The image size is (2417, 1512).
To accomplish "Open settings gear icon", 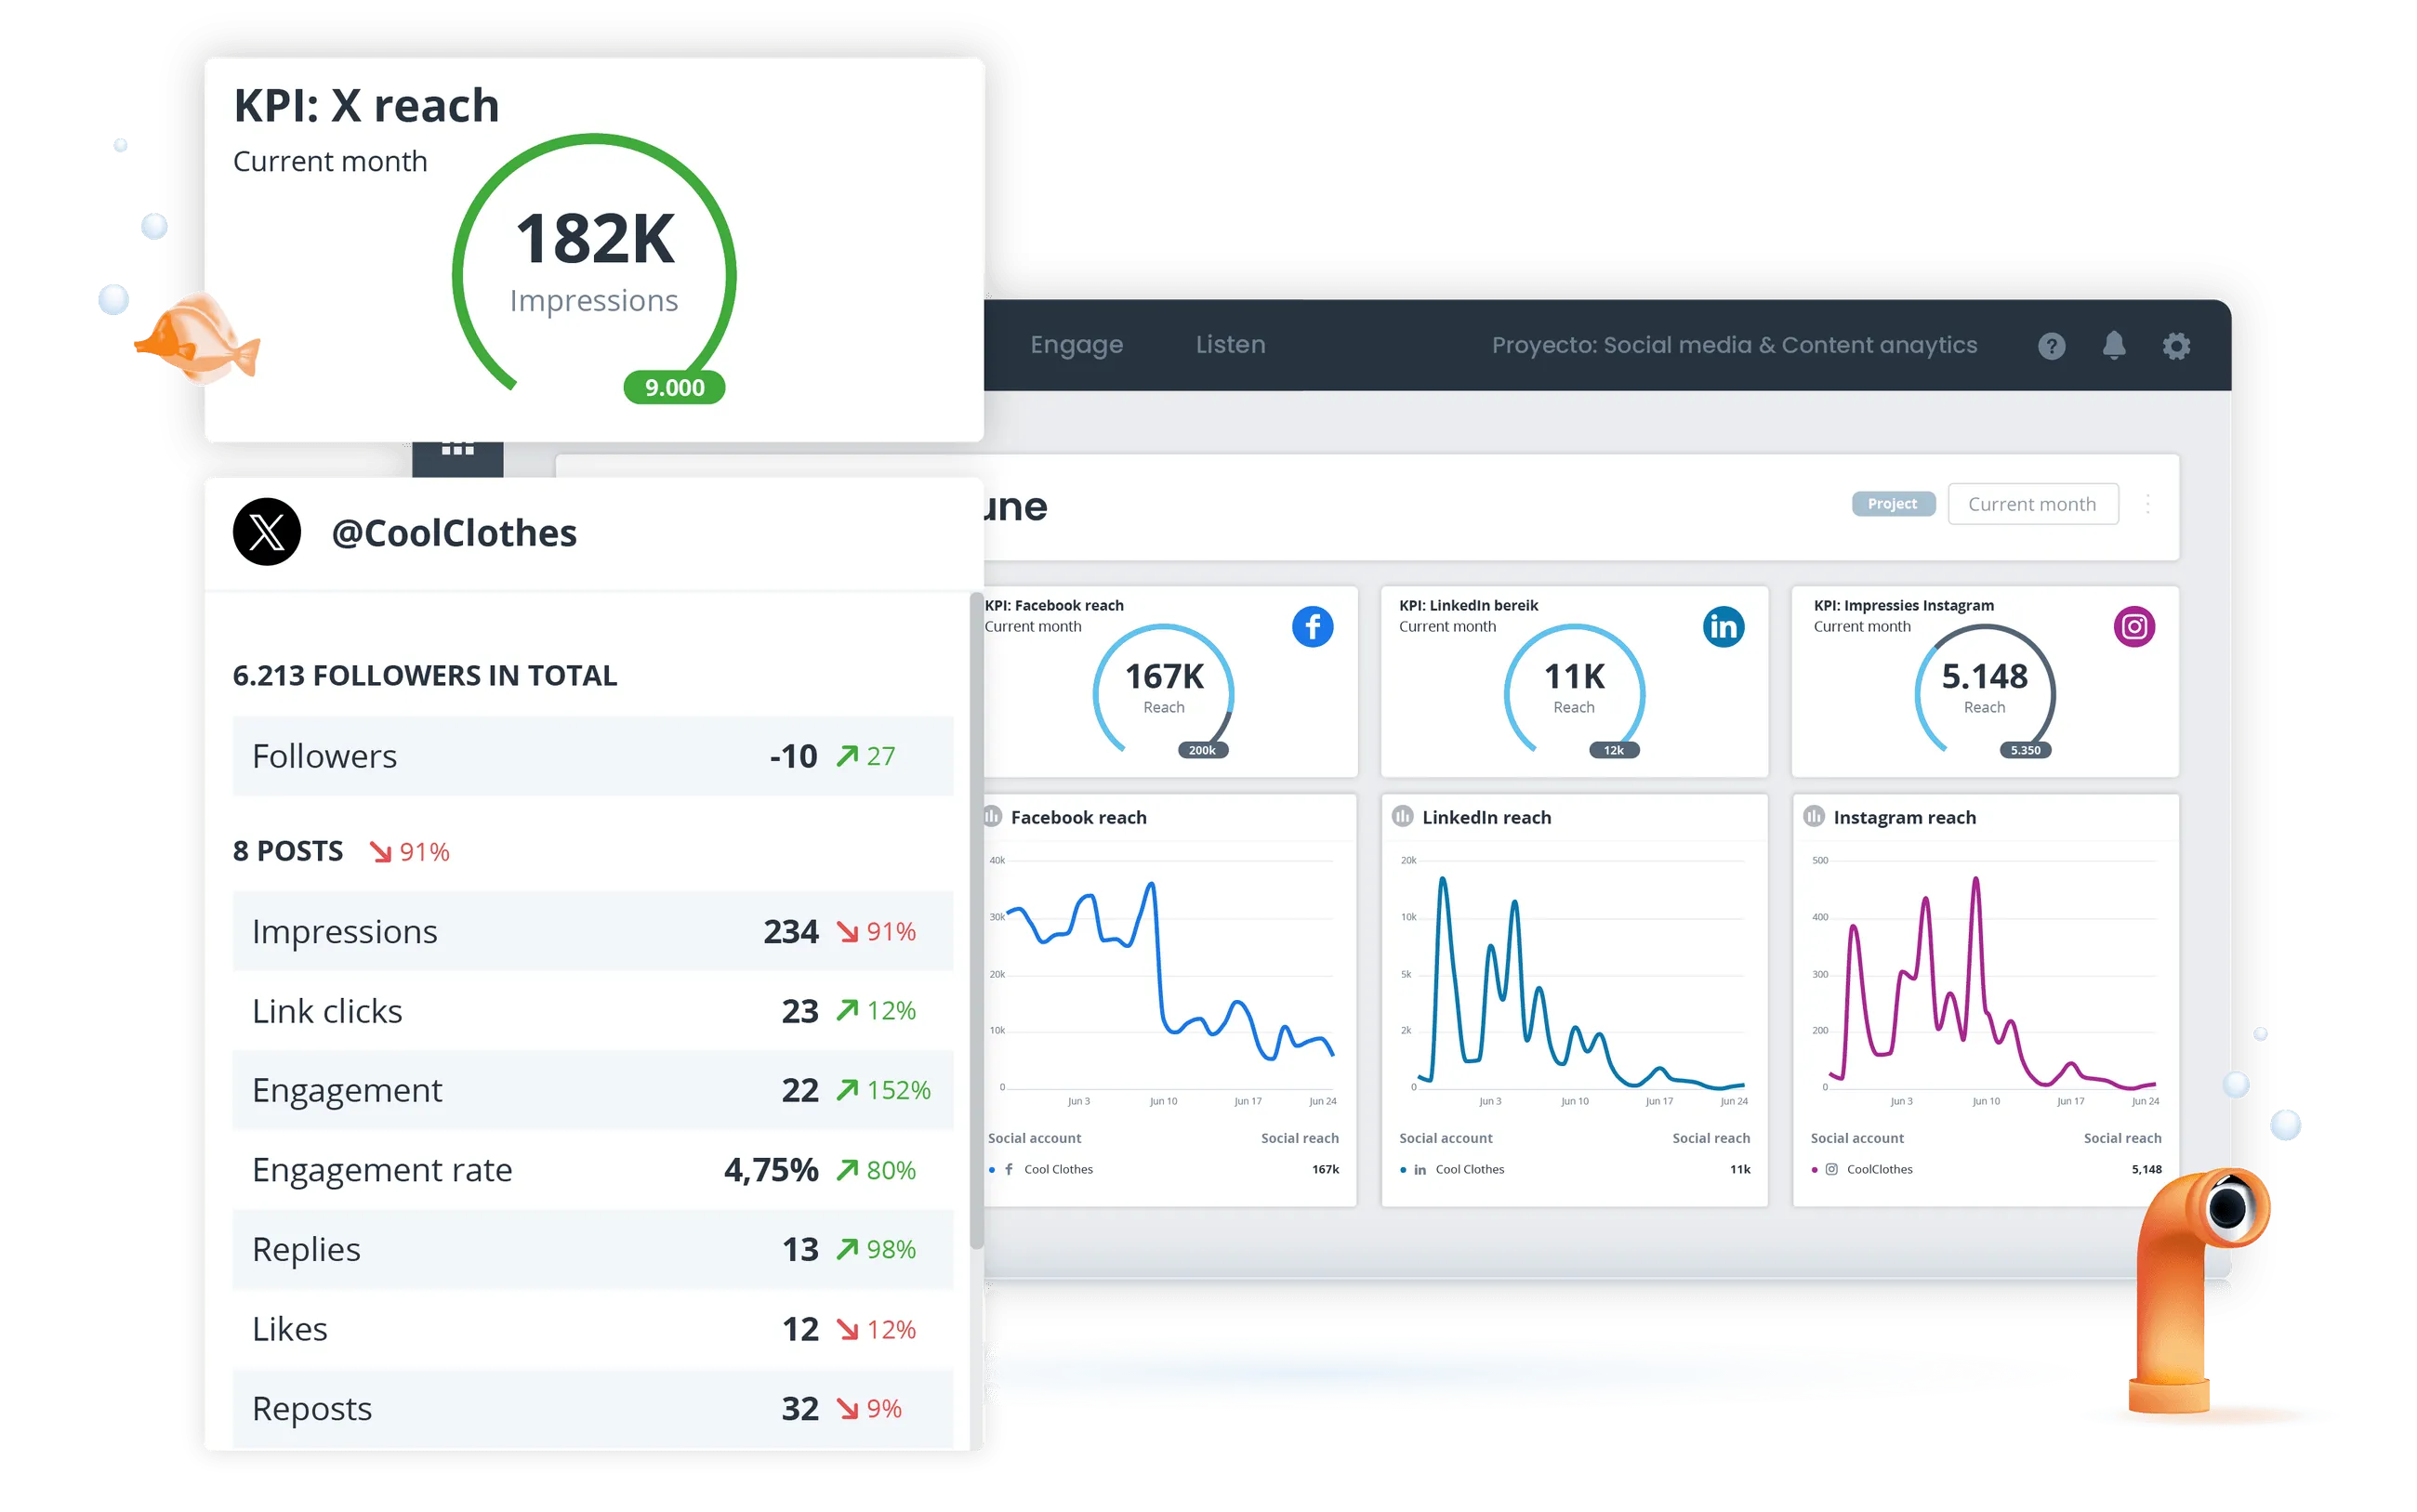I will (2176, 346).
